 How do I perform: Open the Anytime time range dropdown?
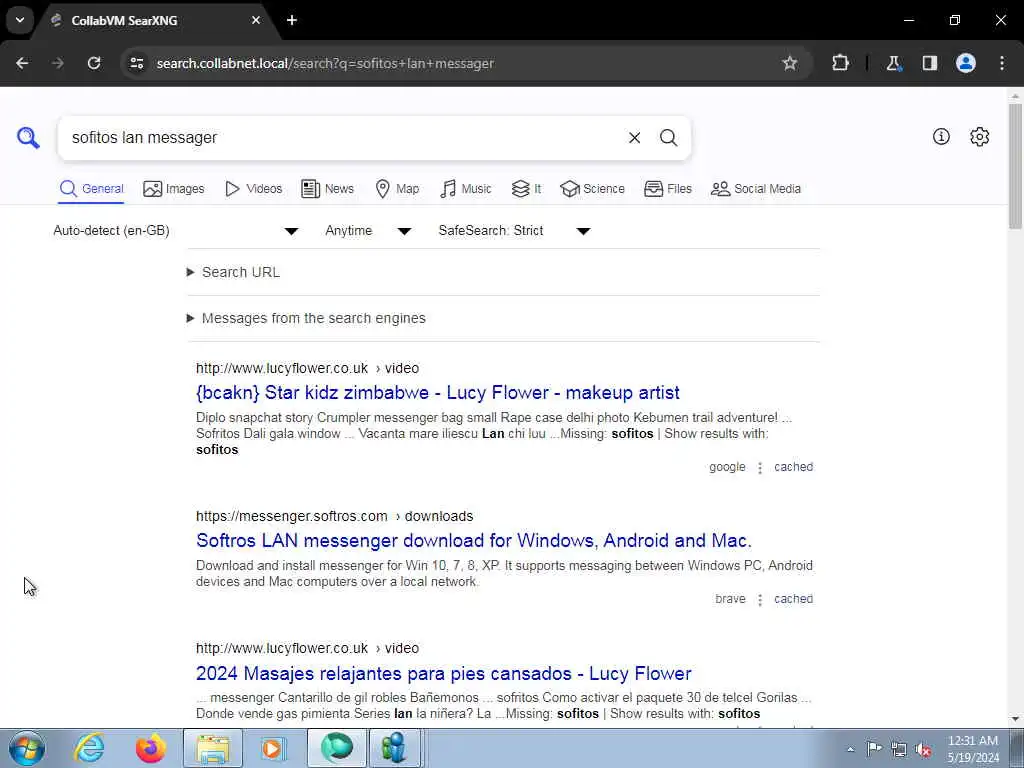pyautogui.click(x=368, y=231)
